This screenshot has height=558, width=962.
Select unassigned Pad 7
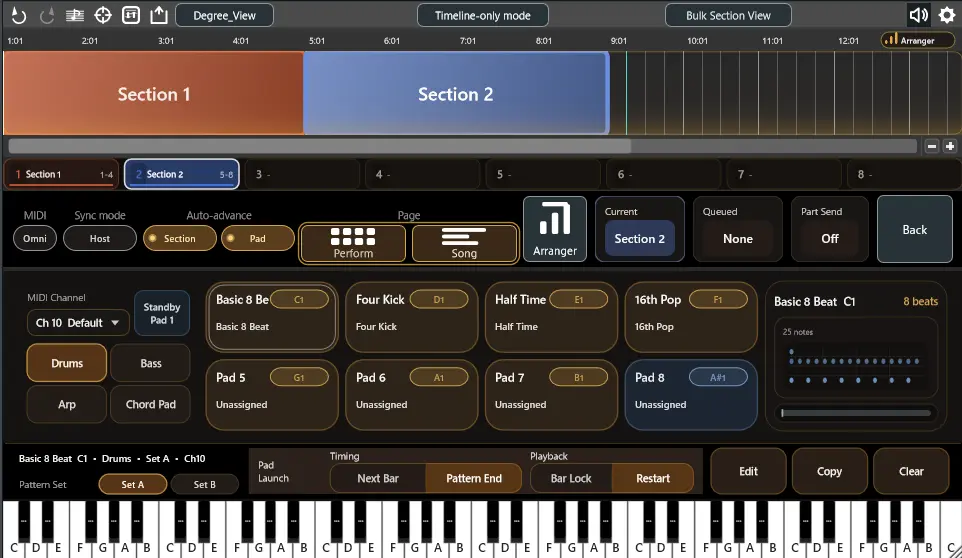(551, 394)
